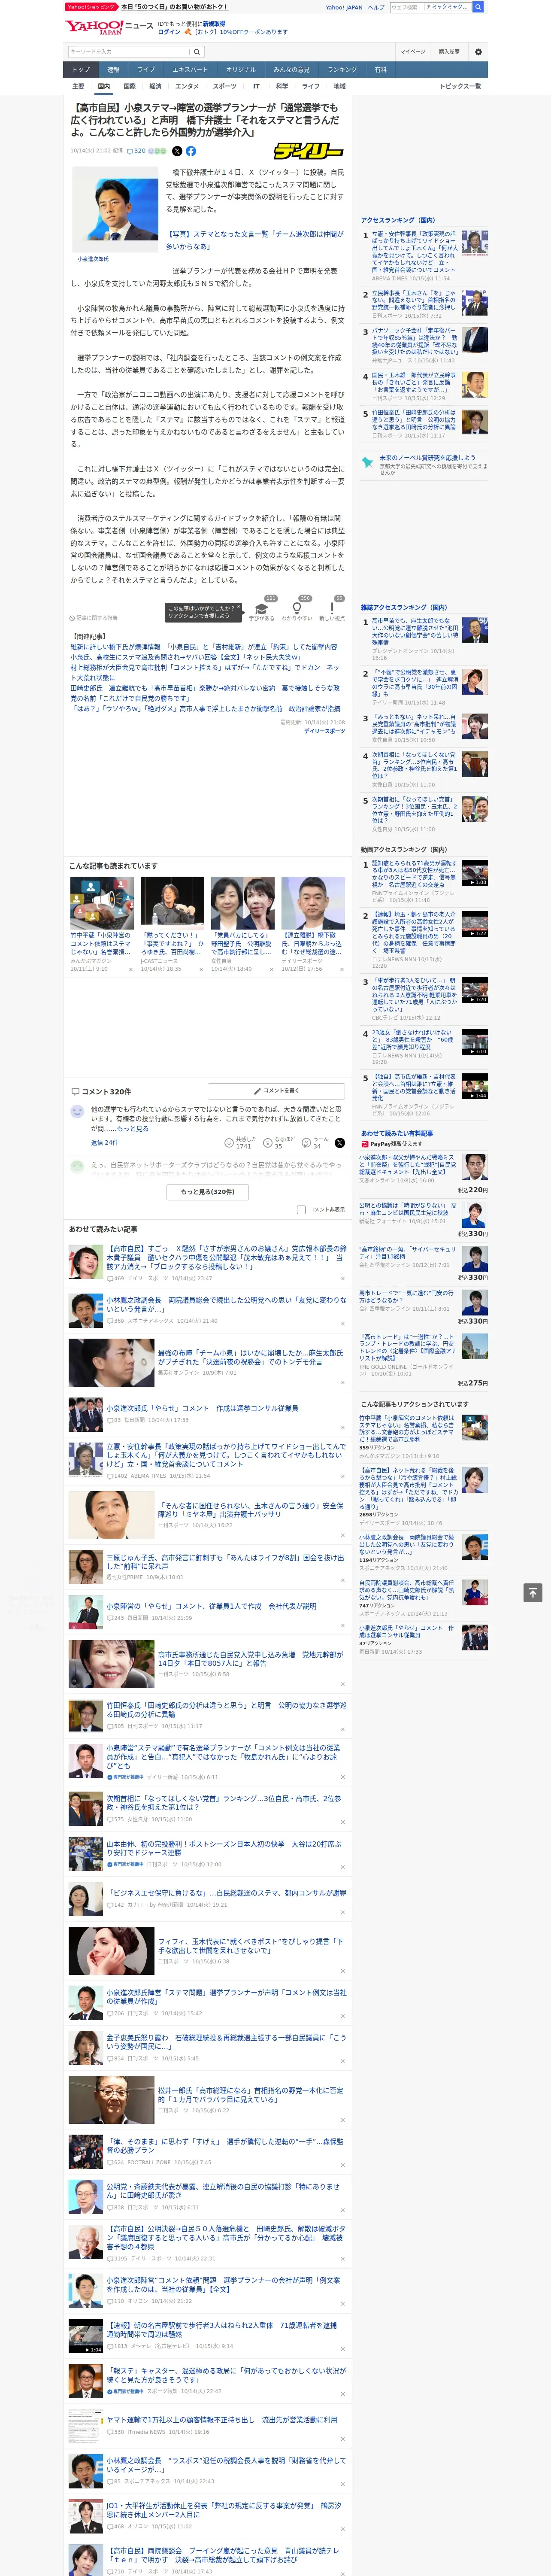Viewport: 551px width, 2576px height.
Task: Click 購入履歴 link
Action: coord(449,51)
